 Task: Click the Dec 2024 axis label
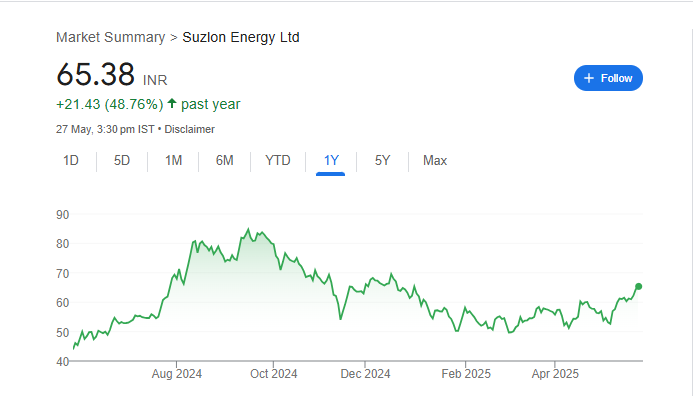click(365, 374)
